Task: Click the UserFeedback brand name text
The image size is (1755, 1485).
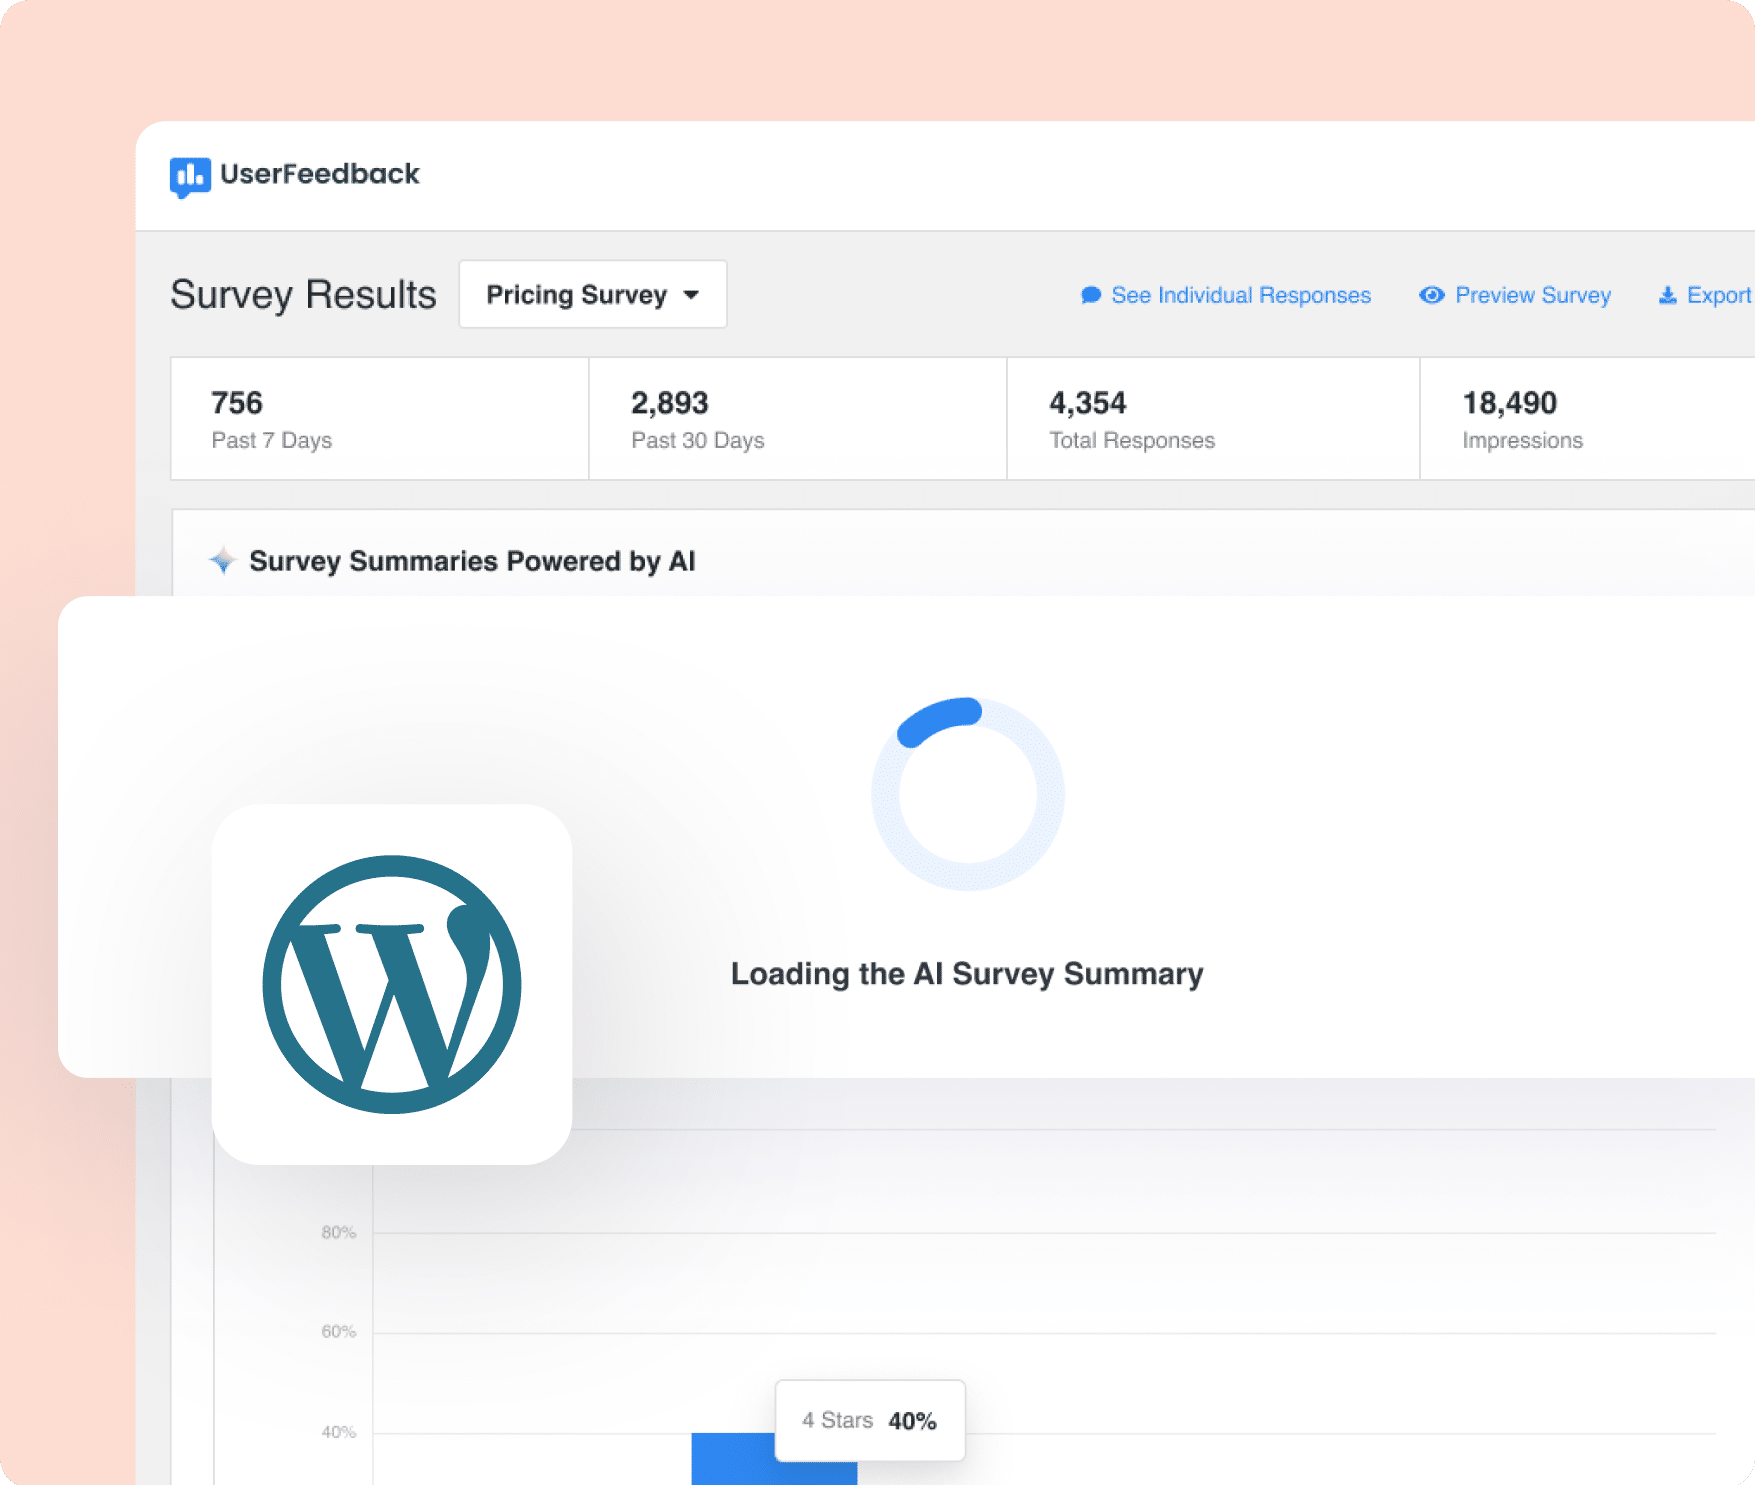Action: tap(320, 174)
